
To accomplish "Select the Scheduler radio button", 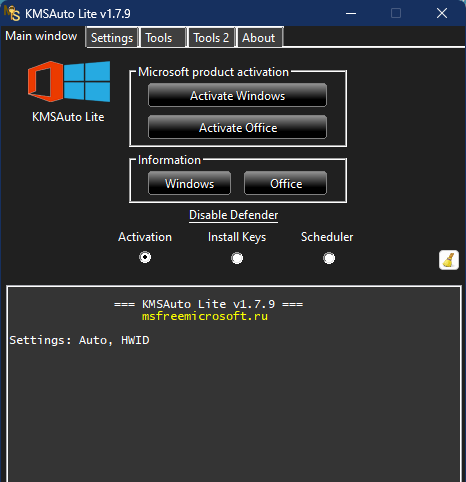I will tap(329, 258).
